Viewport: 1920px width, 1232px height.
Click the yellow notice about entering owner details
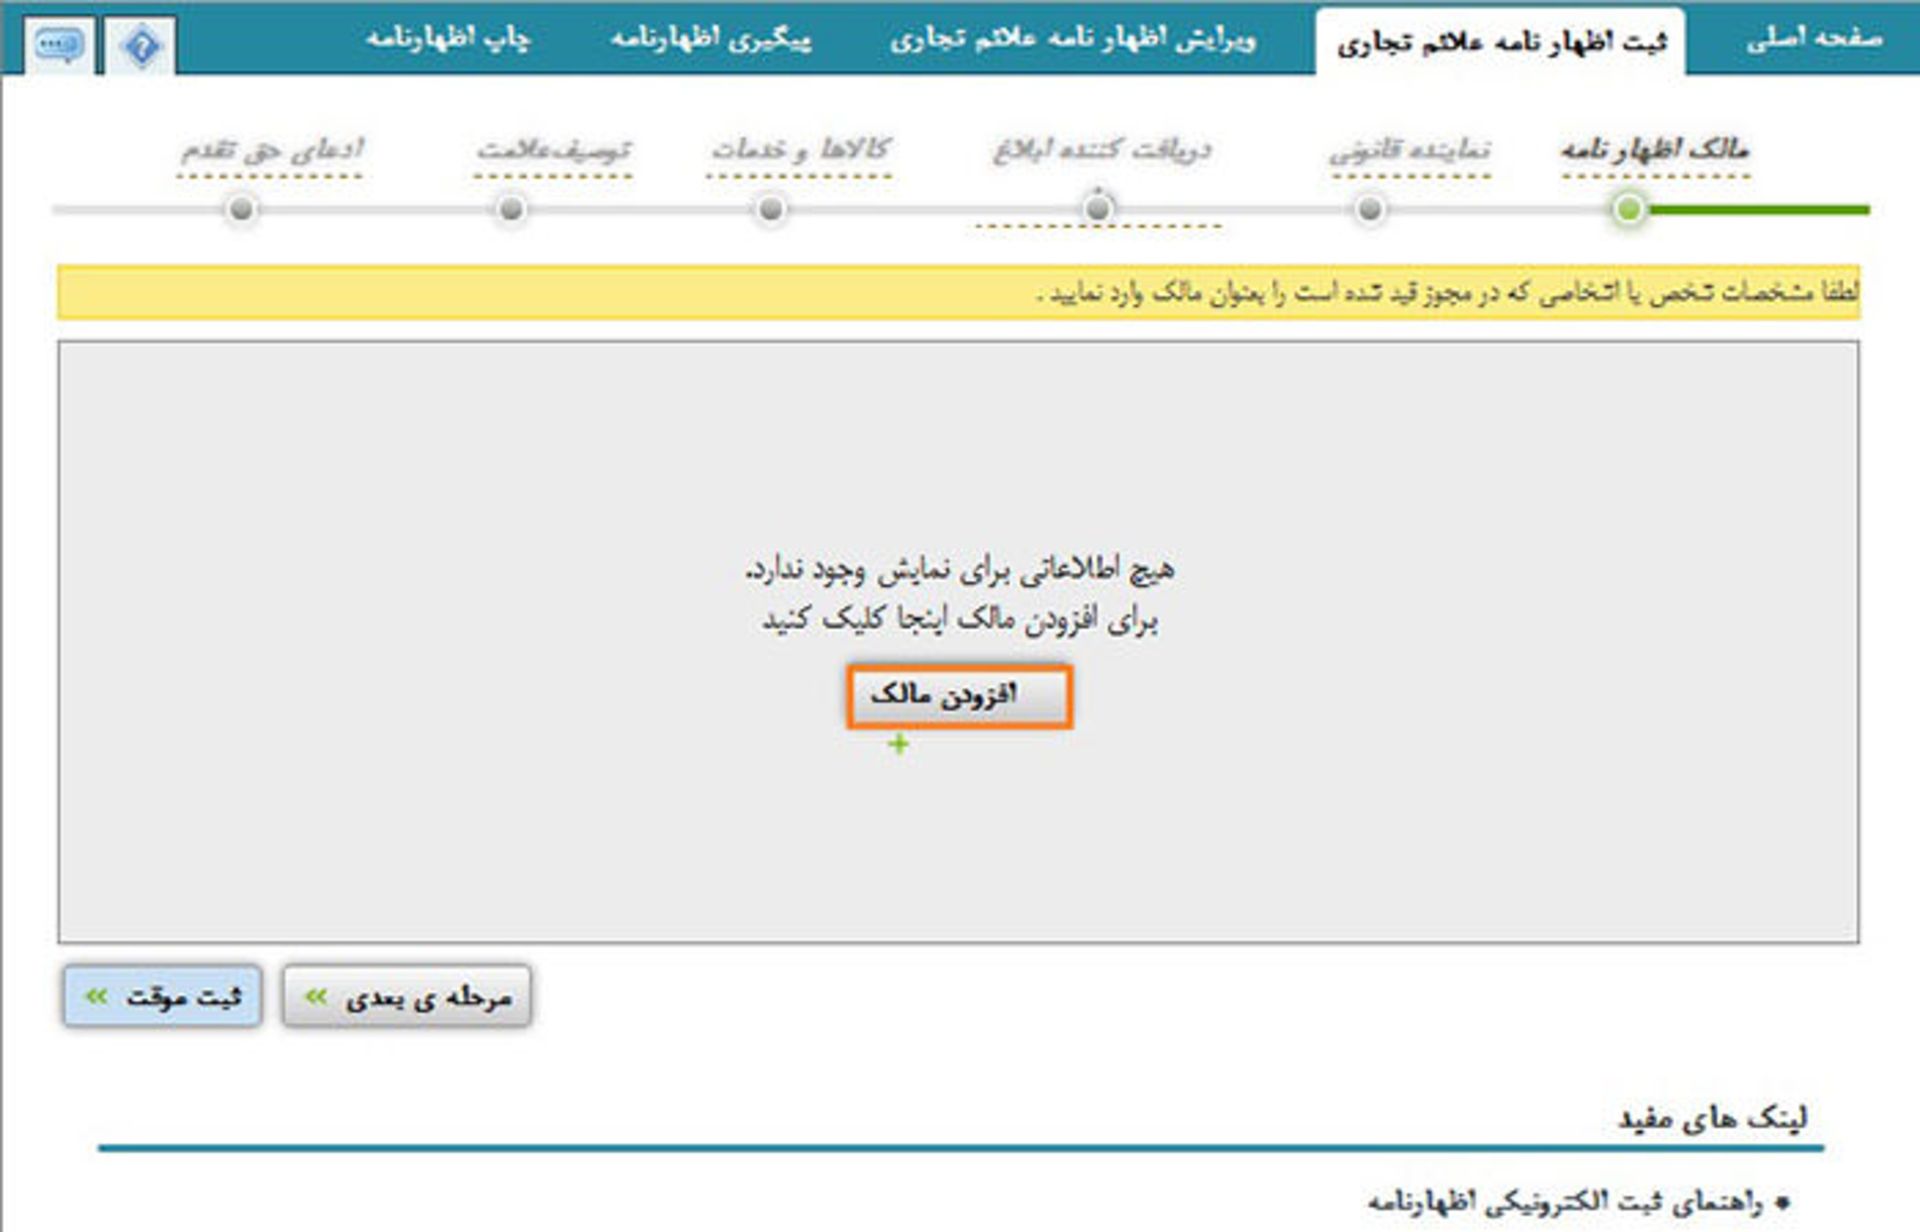958,292
